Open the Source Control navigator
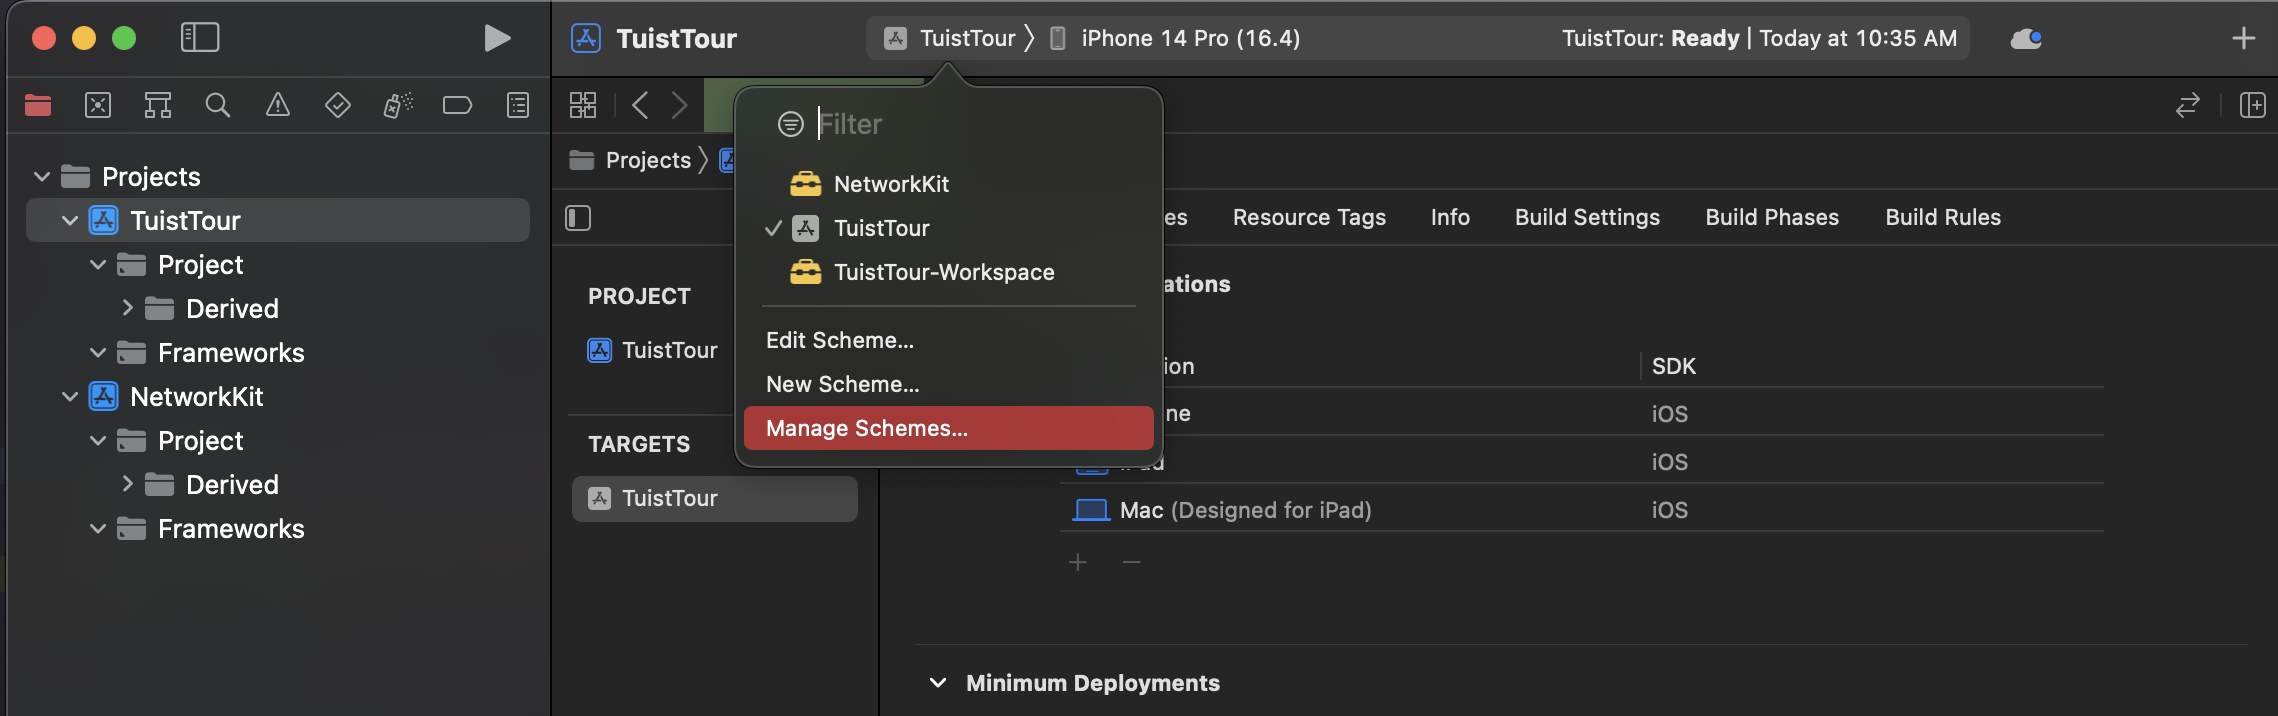Image resolution: width=2278 pixels, height=716 pixels. 98,105
